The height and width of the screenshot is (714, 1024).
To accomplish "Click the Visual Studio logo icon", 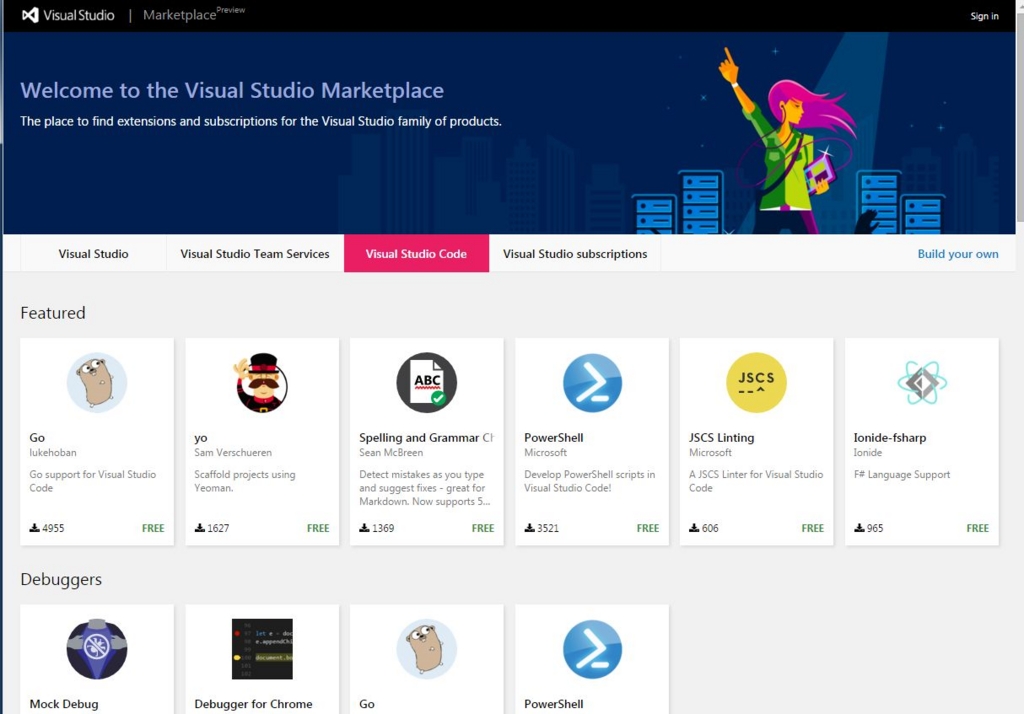I will pos(30,15).
